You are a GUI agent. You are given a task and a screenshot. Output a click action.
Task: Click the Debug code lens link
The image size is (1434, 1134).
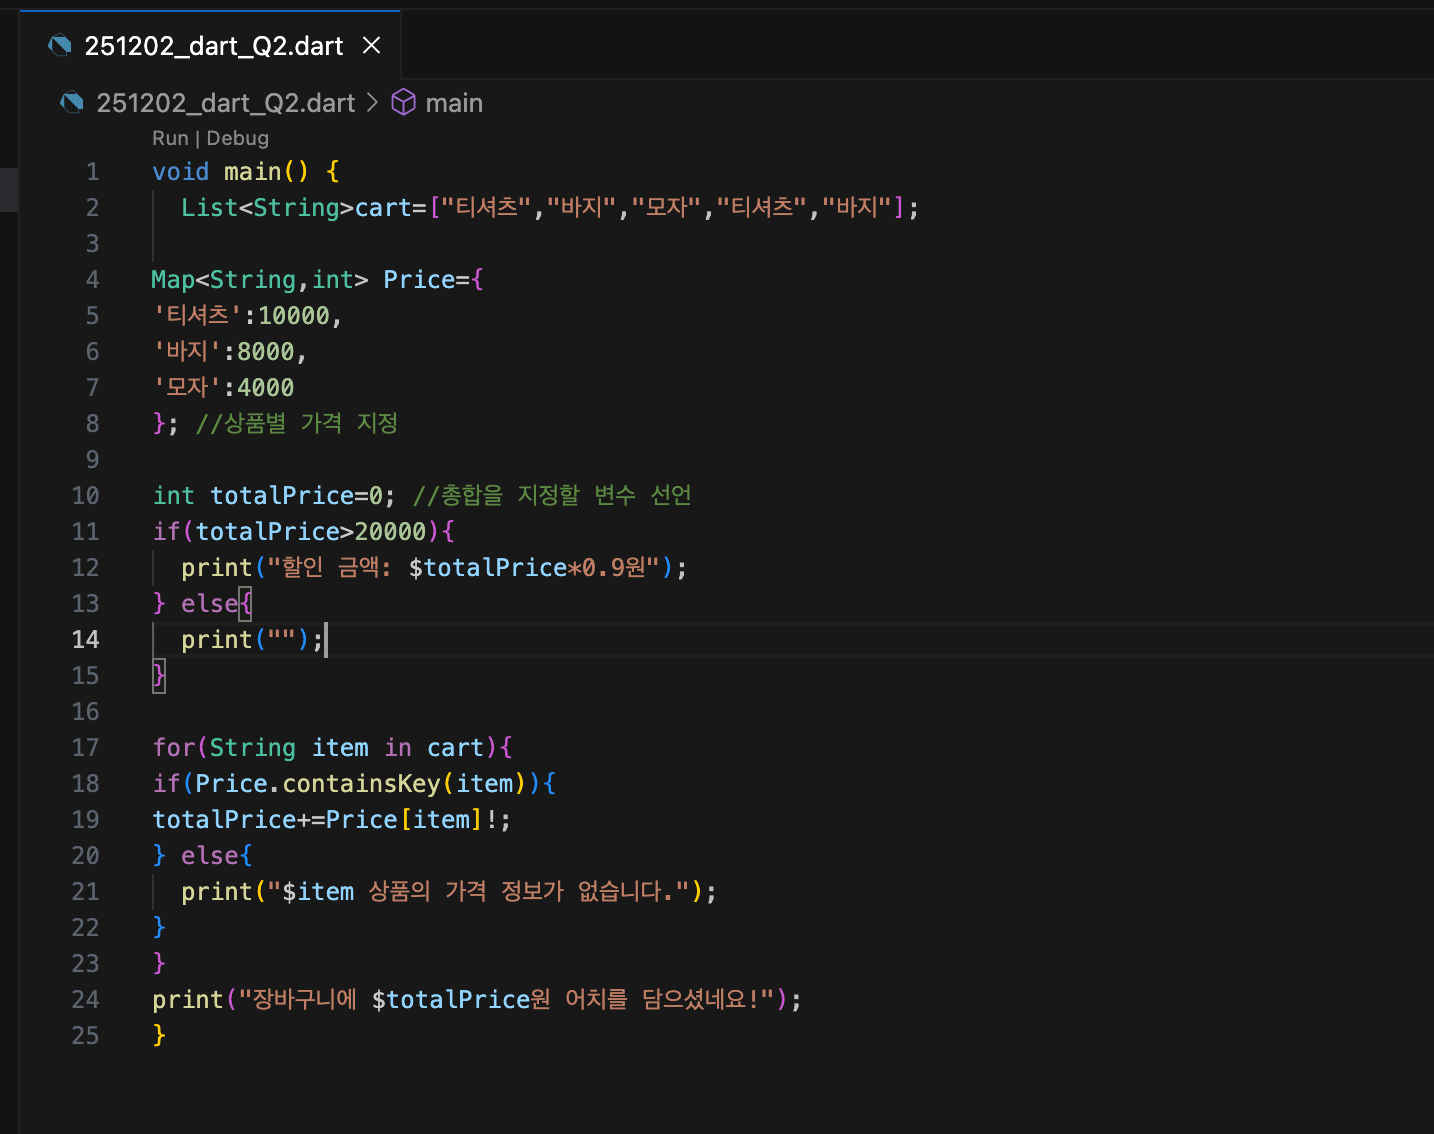(x=238, y=138)
